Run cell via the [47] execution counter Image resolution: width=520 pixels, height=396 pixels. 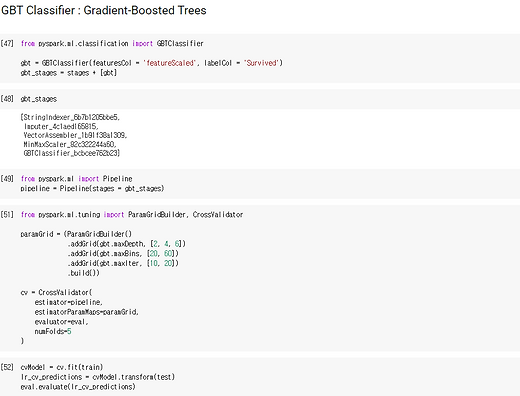coord(7,43)
